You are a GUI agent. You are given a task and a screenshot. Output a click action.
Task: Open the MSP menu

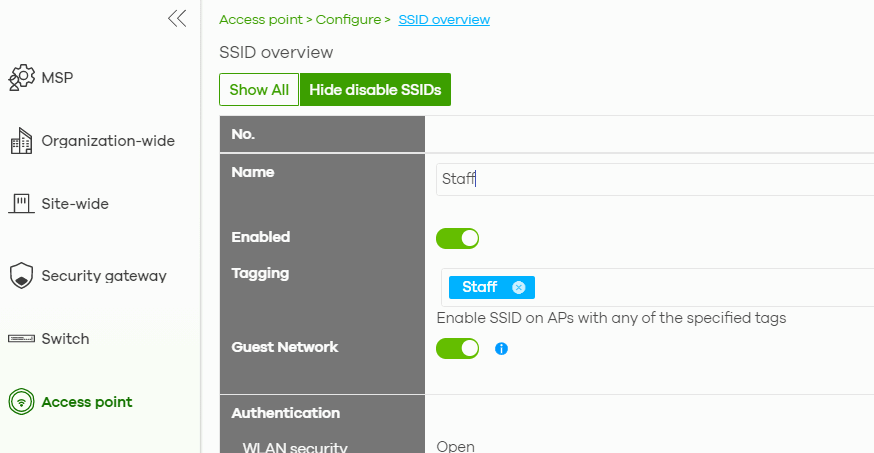point(58,78)
